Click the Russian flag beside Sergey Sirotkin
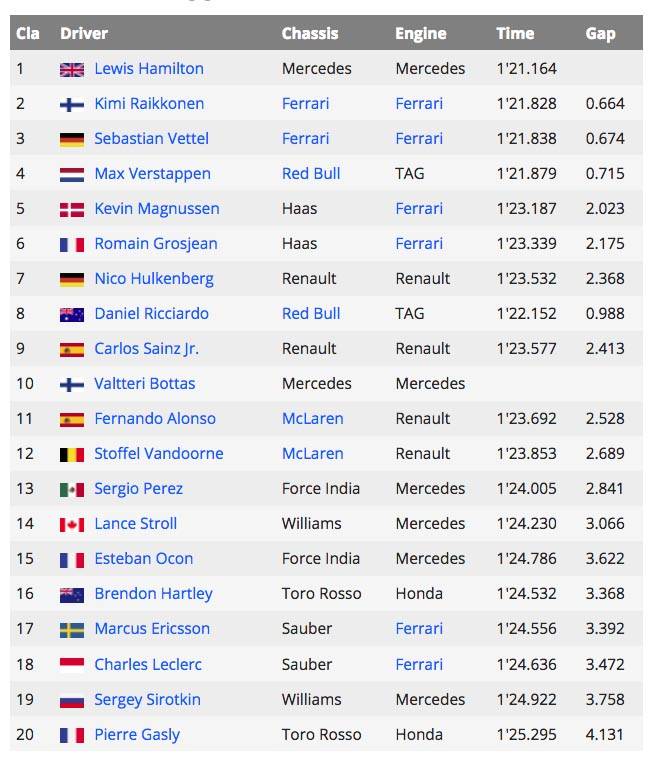 coord(72,701)
